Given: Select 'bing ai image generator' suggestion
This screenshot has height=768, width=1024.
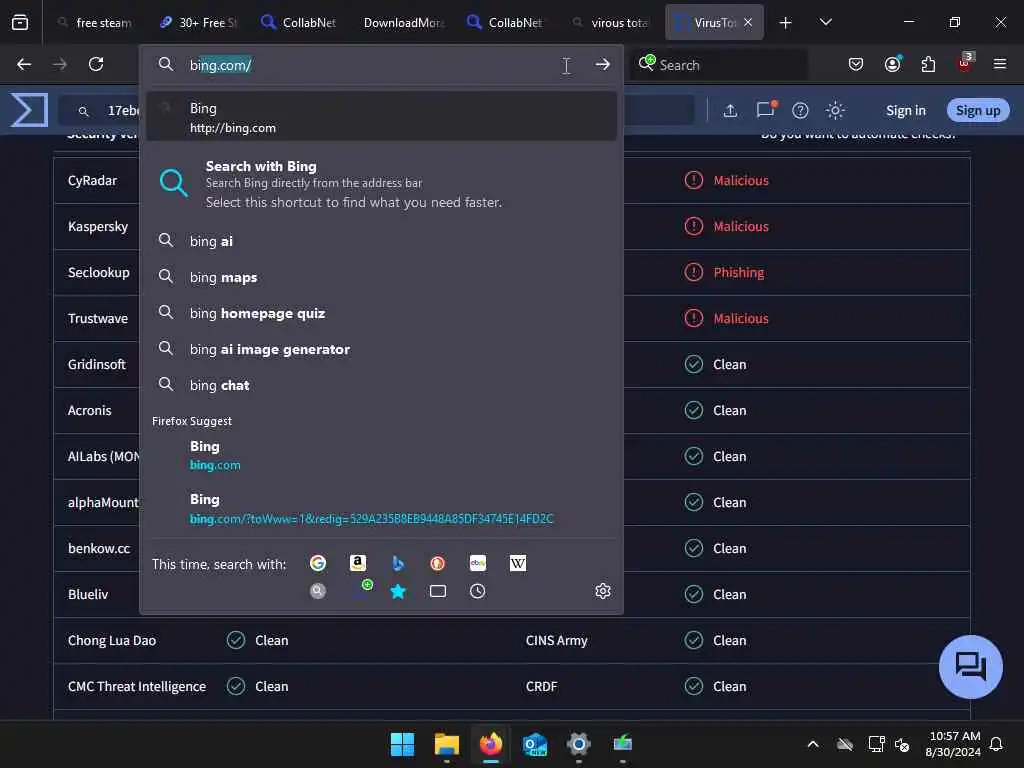Looking at the screenshot, I should click(x=381, y=349).
